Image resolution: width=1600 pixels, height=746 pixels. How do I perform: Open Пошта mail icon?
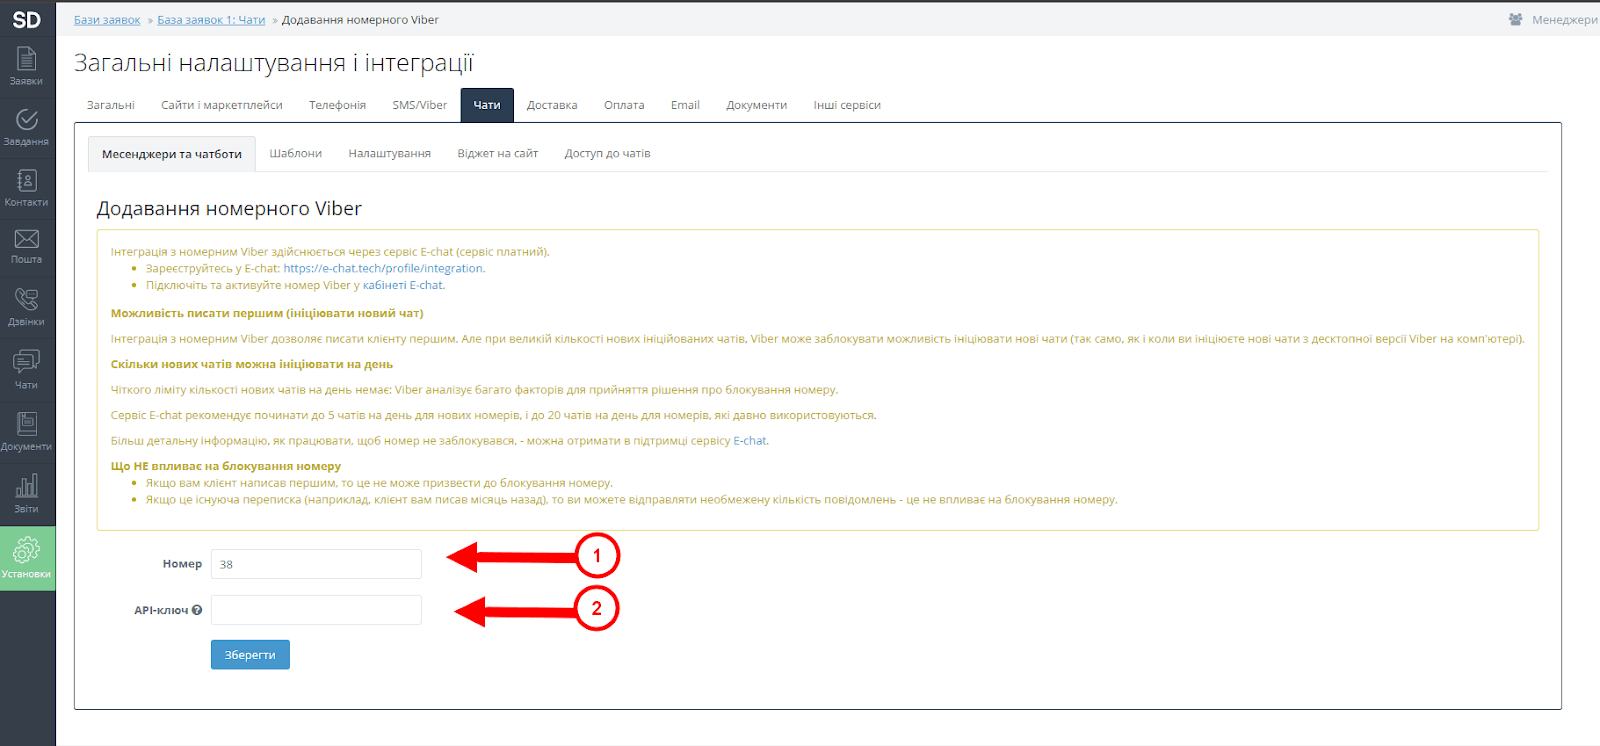27,246
